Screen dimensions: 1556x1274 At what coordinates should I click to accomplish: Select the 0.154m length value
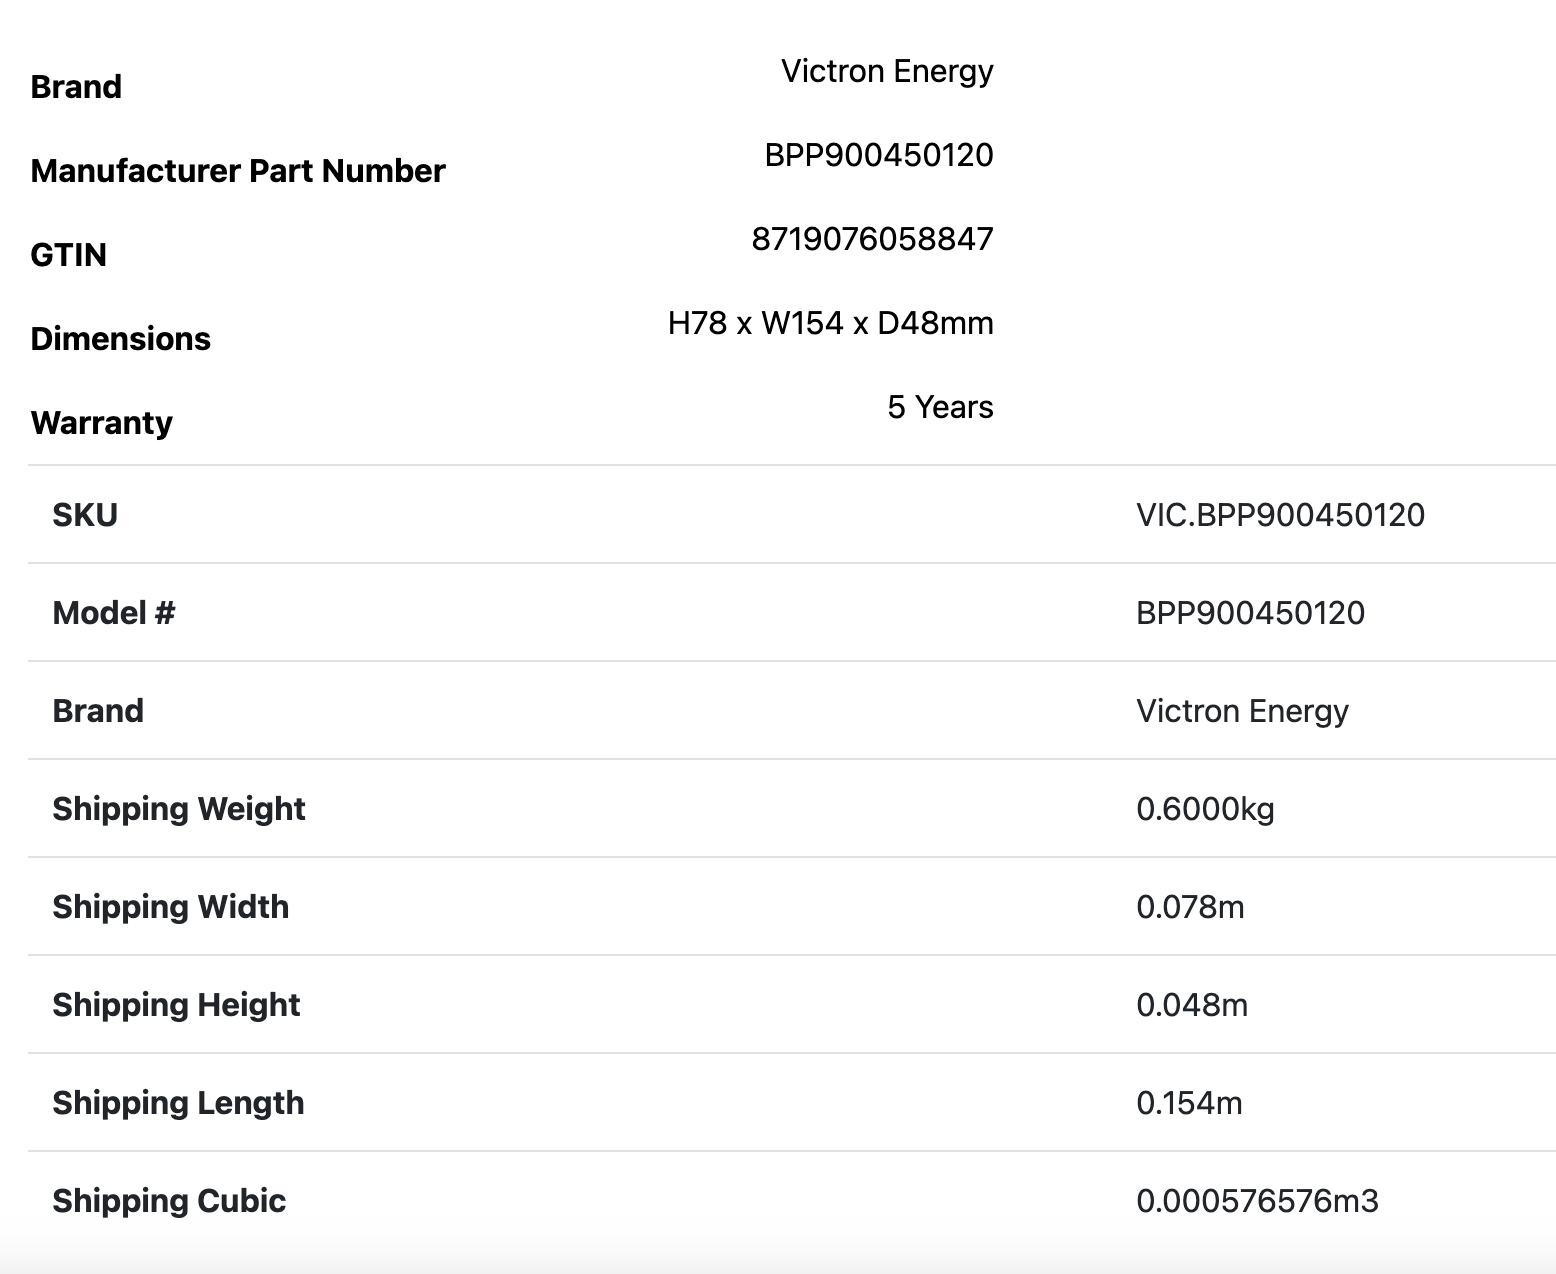pos(1189,1103)
